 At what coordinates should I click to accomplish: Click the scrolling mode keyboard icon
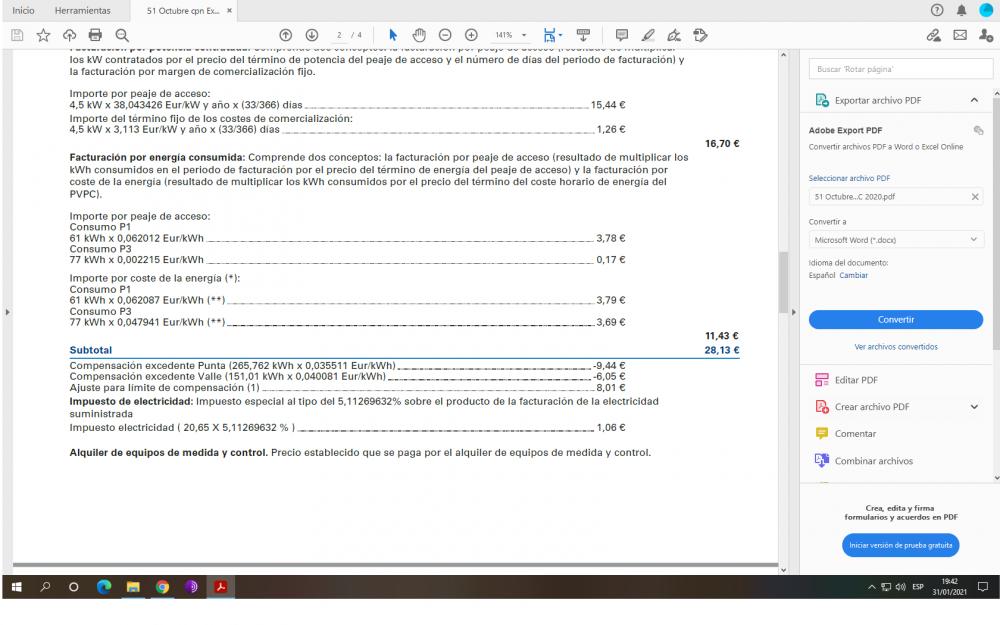pos(583,35)
